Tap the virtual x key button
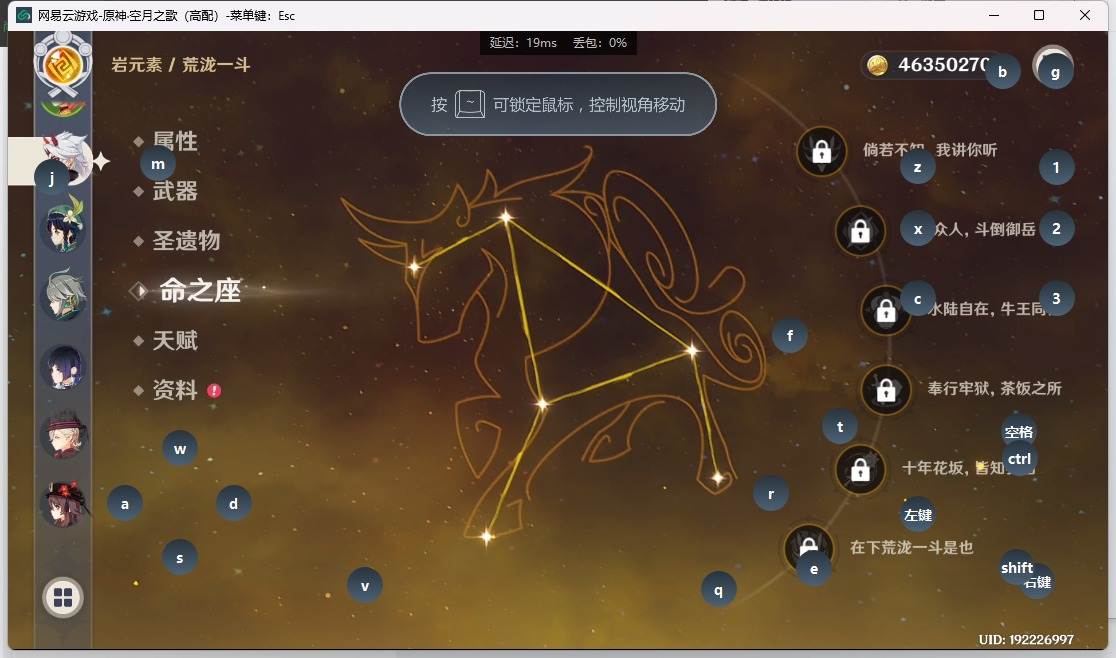 pos(918,229)
